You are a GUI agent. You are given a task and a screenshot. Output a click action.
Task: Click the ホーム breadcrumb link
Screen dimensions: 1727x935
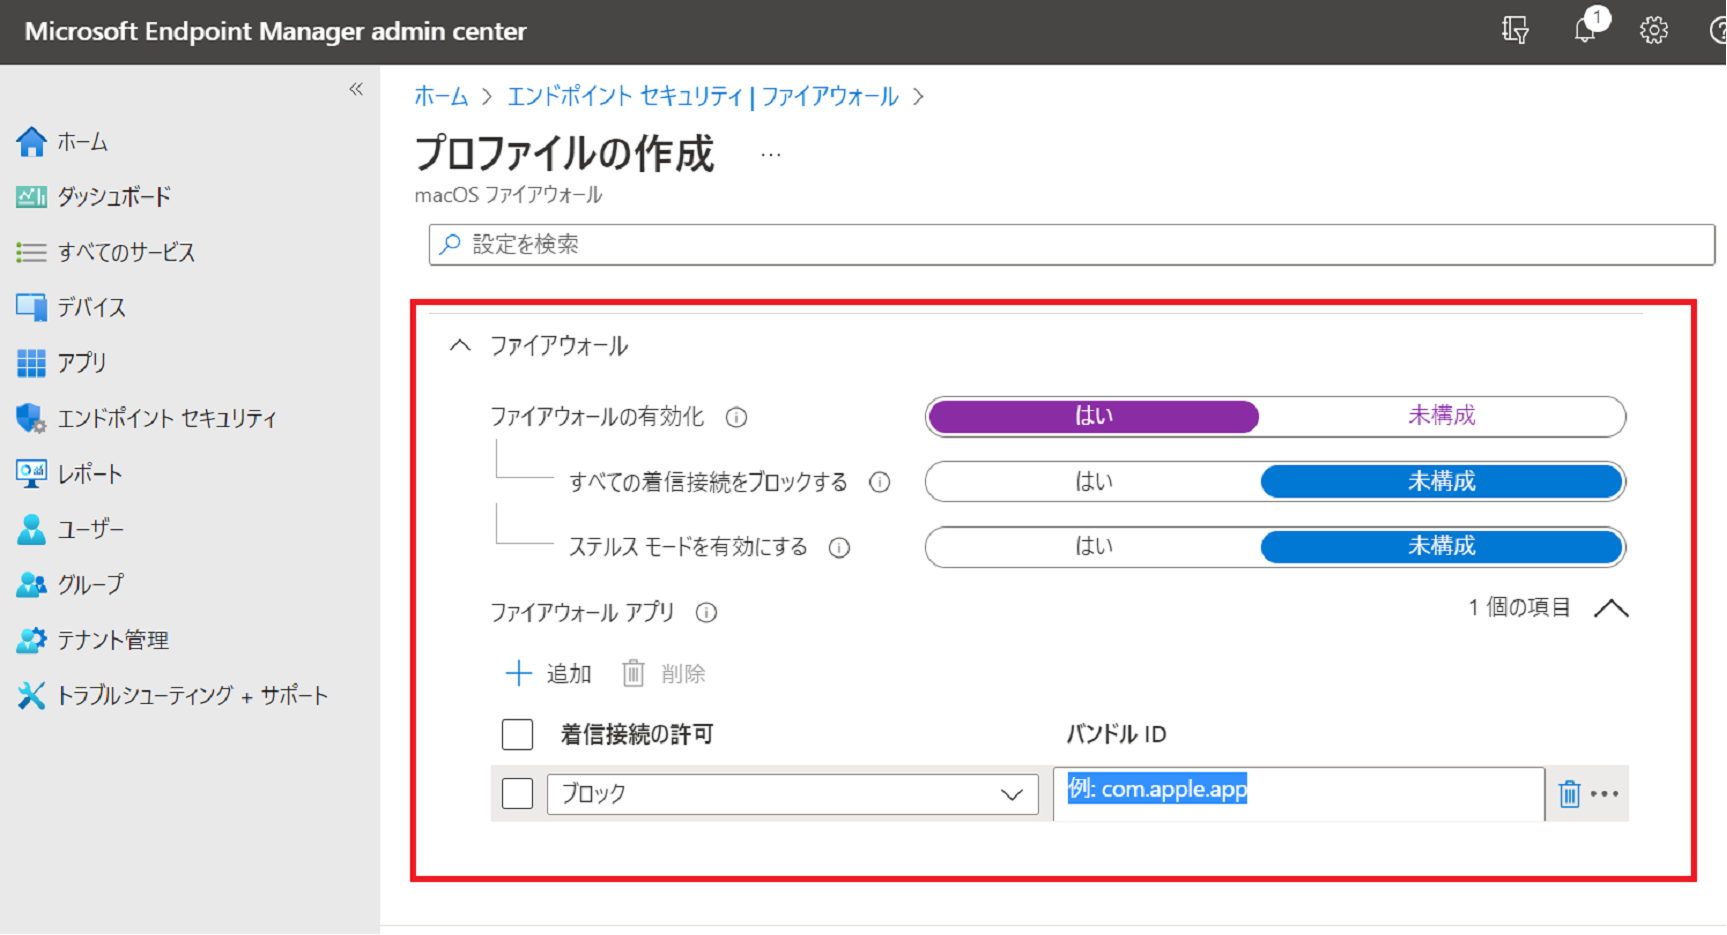coord(441,96)
